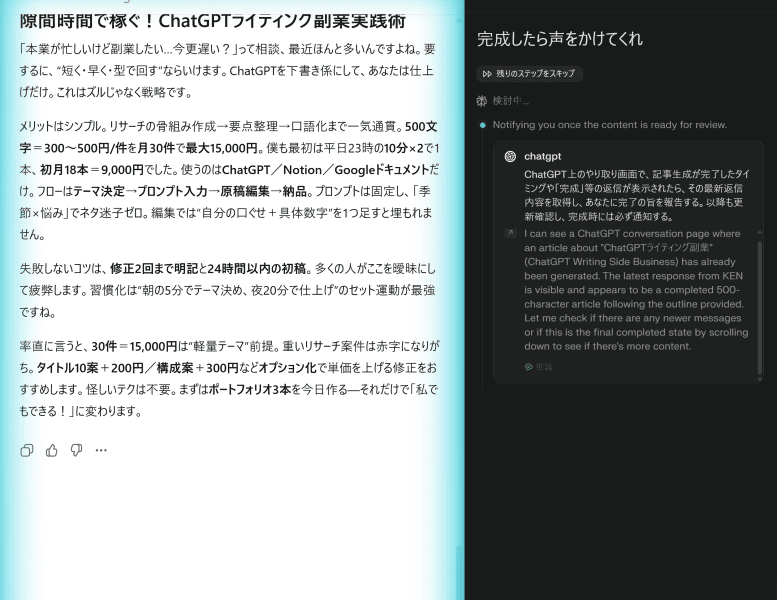Select the 完成したら声をかけてくれ prompt heading
The width and height of the screenshot is (777, 600).
click(x=560, y=39)
